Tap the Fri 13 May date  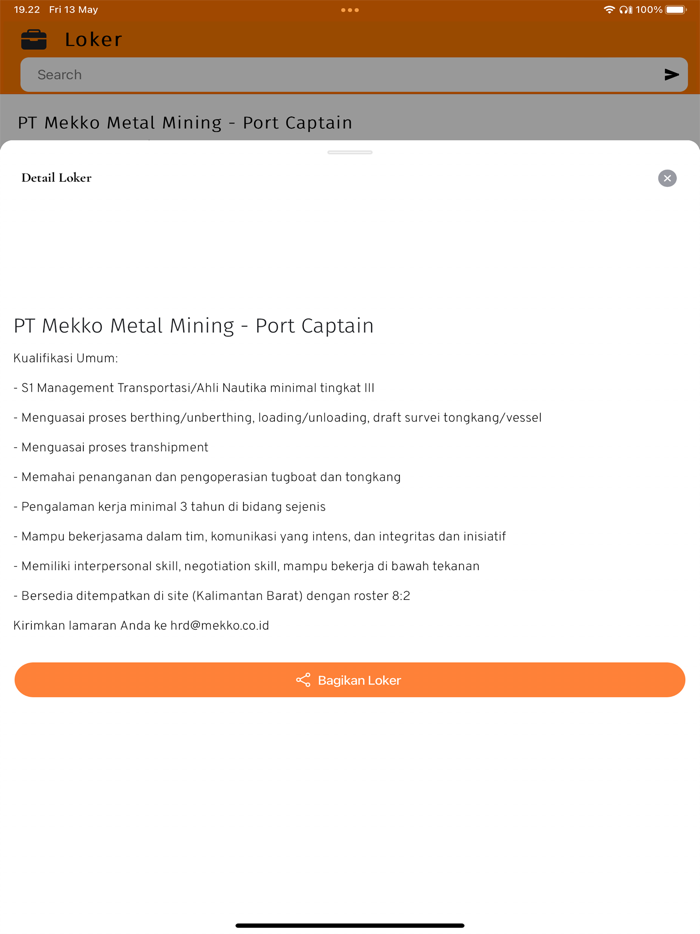pyautogui.click(x=73, y=10)
